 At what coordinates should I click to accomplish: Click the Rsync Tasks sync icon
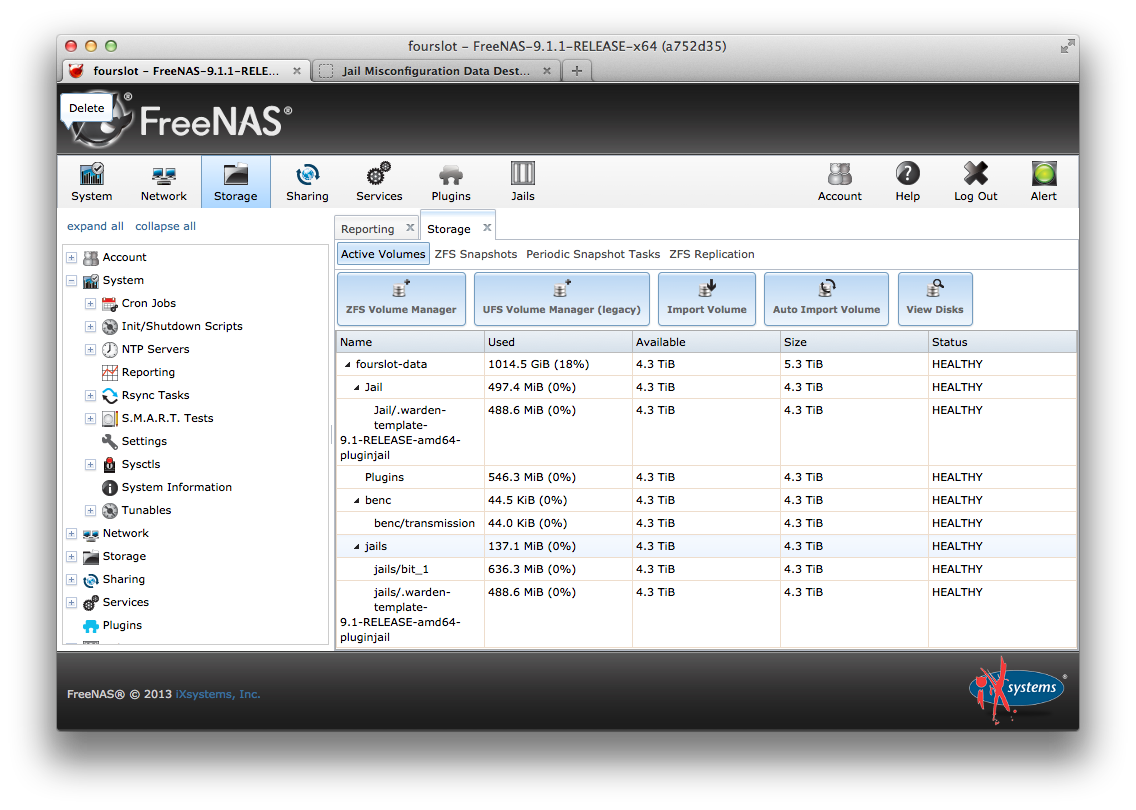pyautogui.click(x=109, y=396)
